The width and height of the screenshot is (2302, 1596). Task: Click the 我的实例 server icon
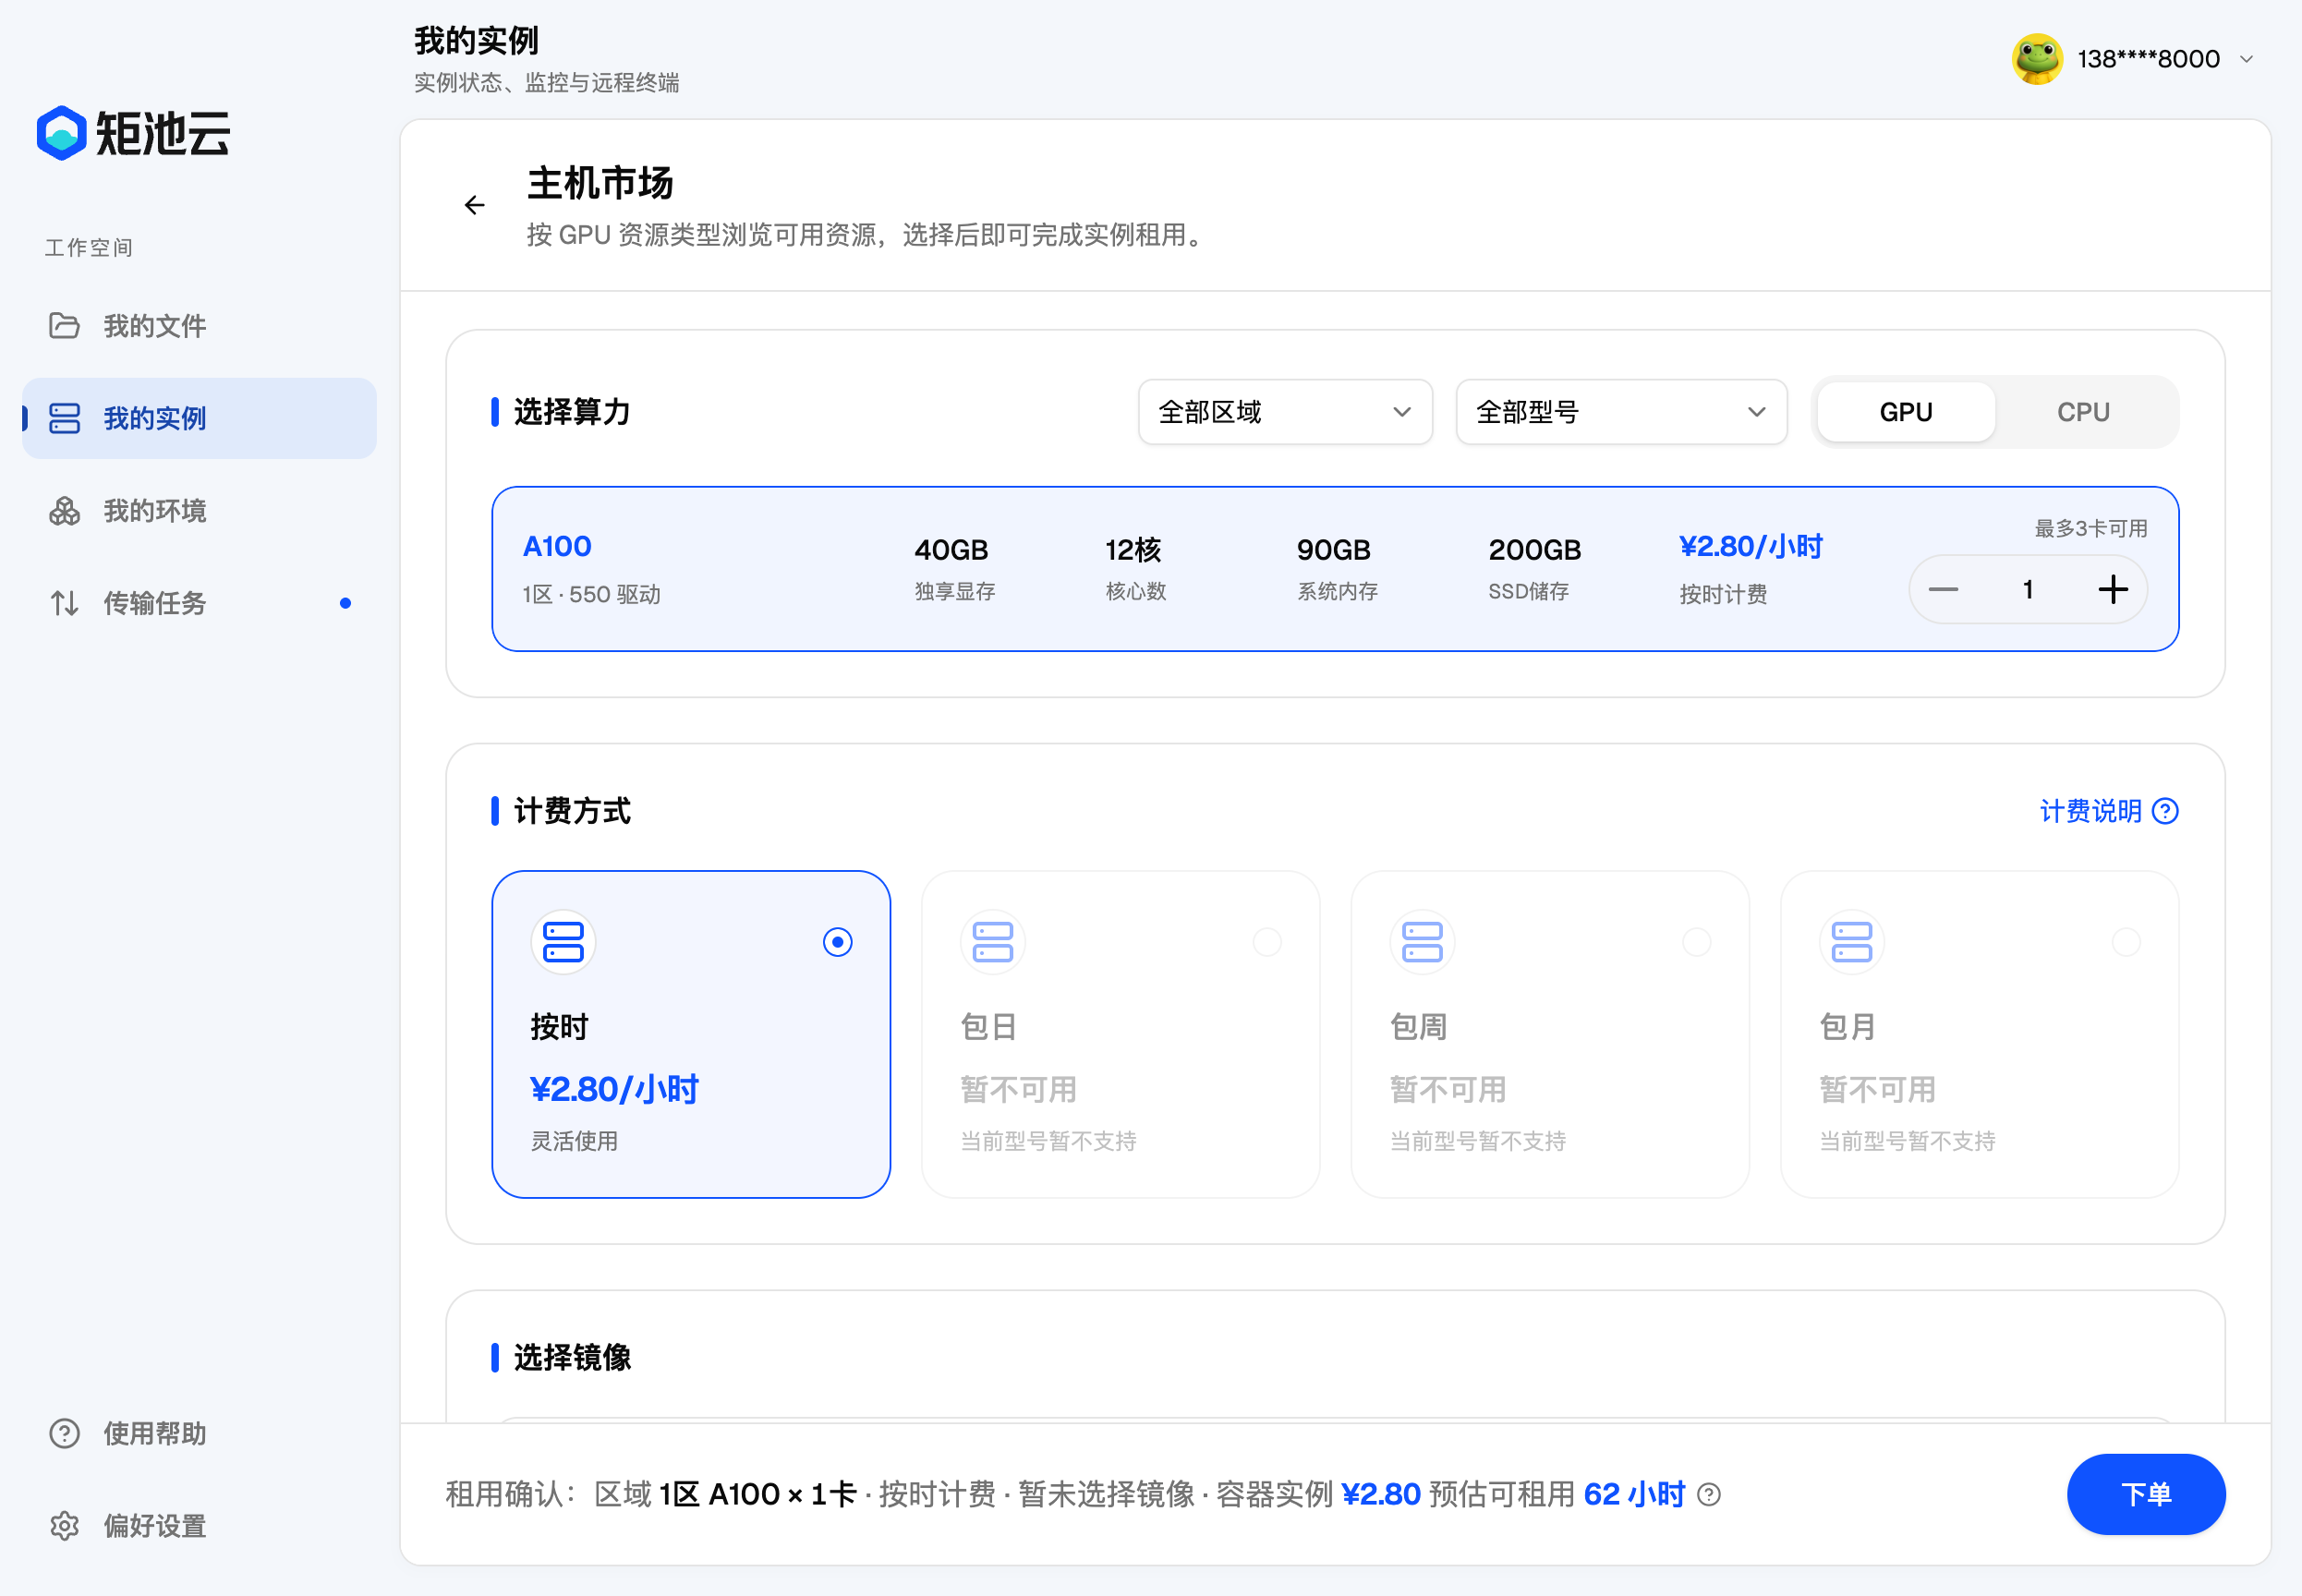coord(64,418)
